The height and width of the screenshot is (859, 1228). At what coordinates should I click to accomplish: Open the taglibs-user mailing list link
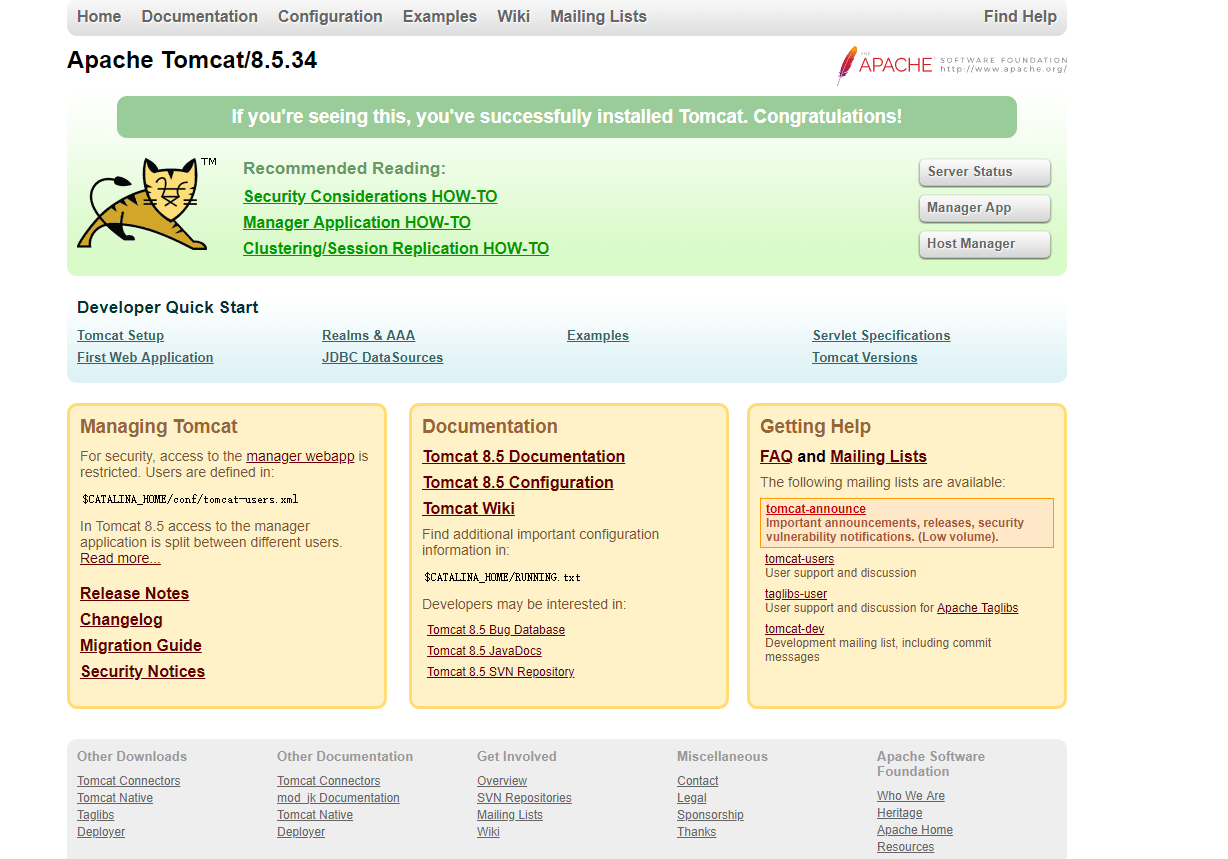[796, 594]
